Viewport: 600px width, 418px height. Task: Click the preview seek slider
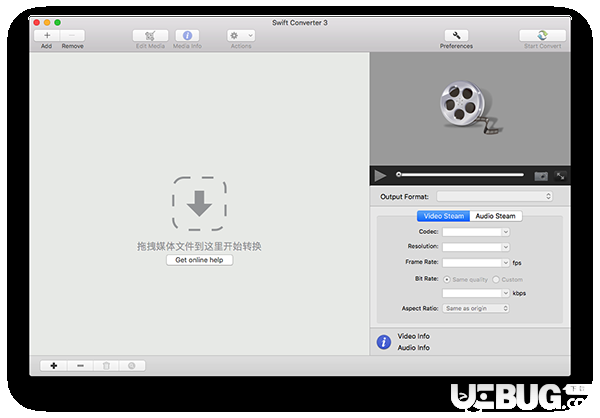[461, 175]
